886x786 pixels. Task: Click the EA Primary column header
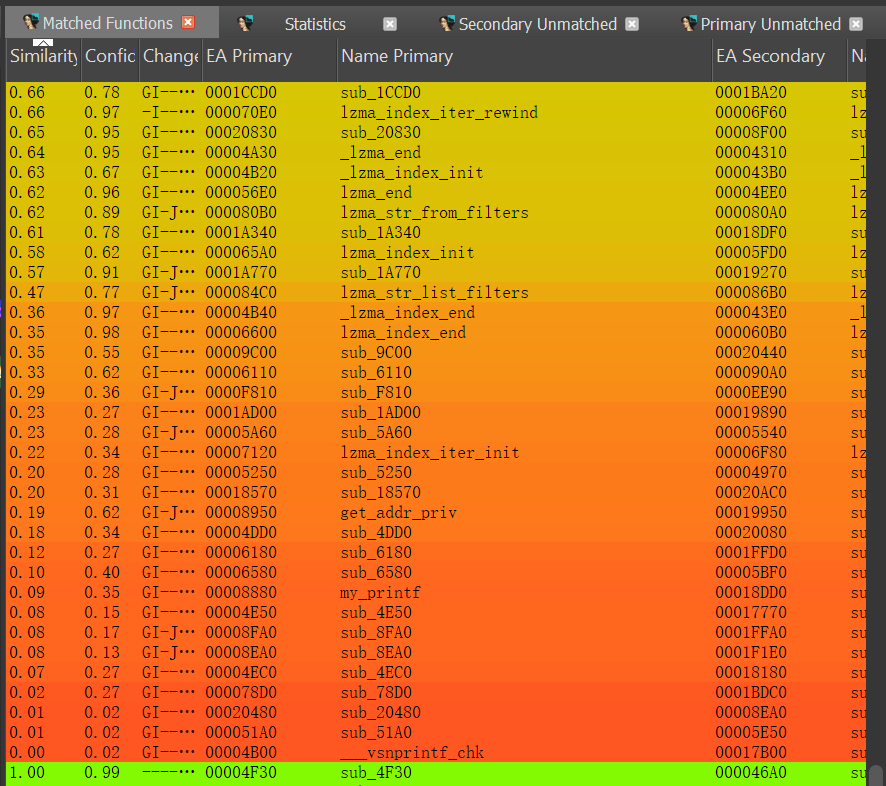(248, 57)
